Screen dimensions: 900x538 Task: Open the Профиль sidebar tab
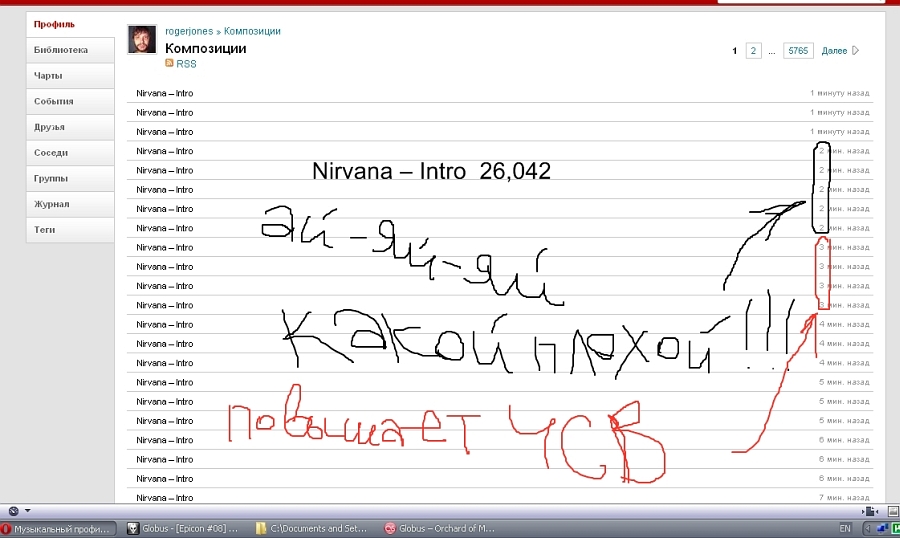[70, 25]
